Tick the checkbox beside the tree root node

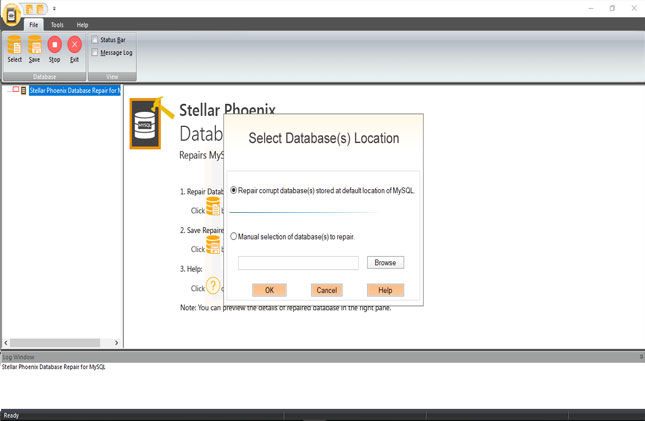16,90
